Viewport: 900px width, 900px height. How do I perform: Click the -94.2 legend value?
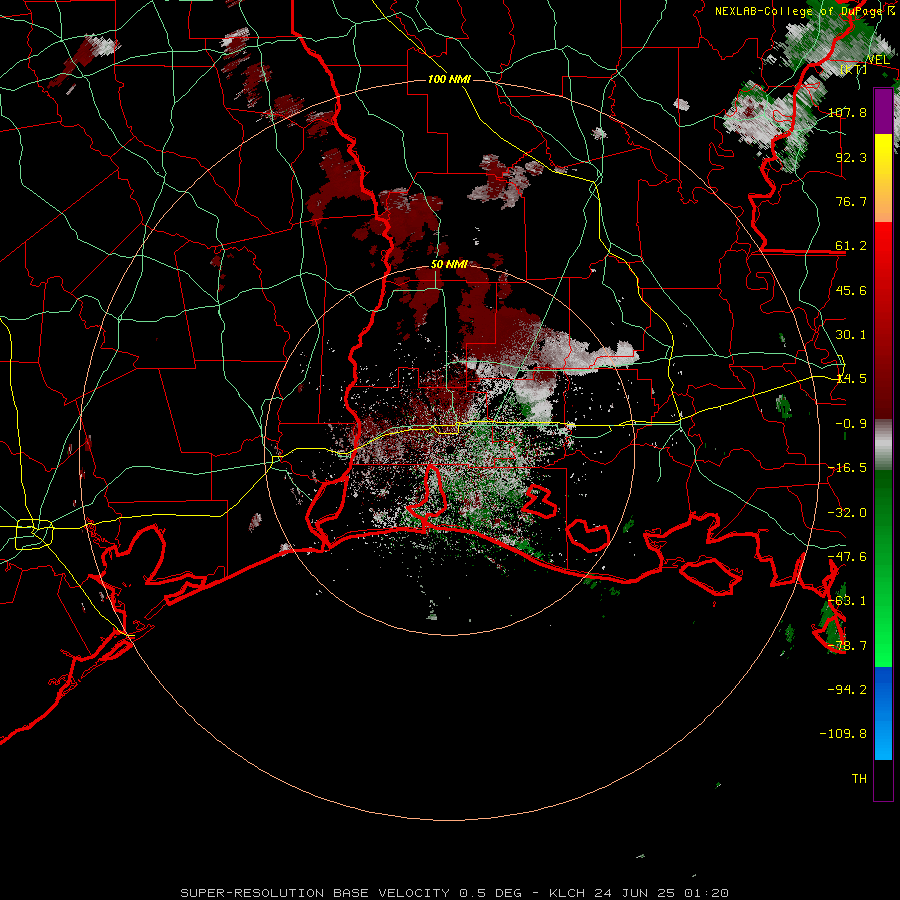(847, 690)
